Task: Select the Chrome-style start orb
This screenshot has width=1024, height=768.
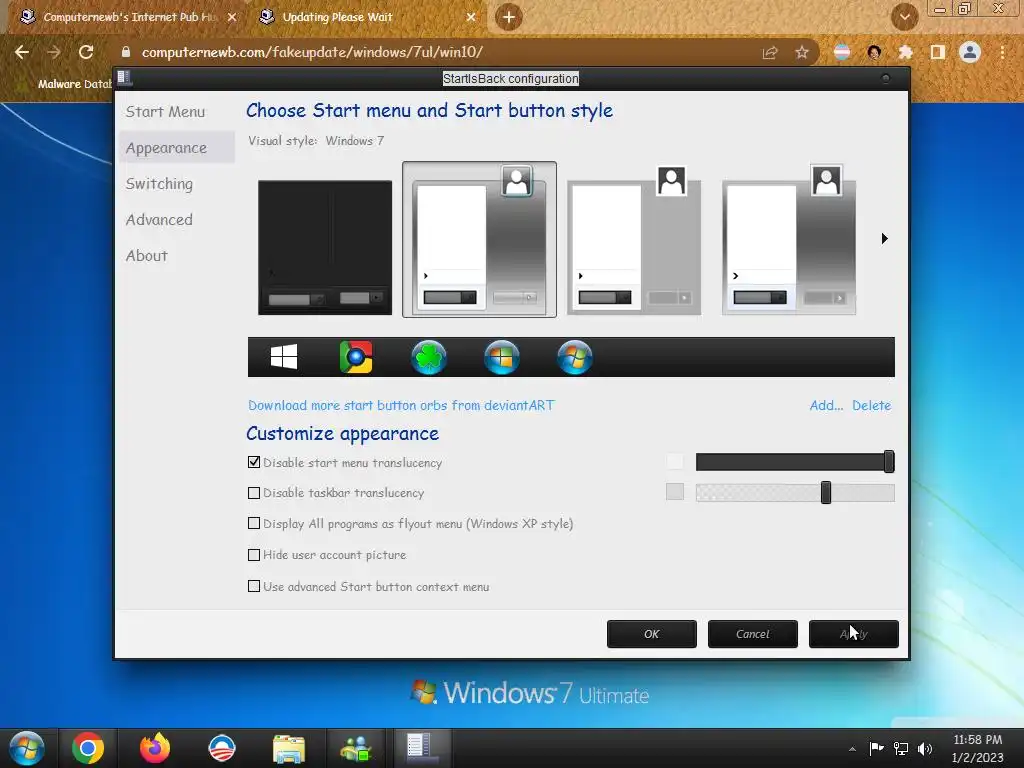Action: pos(356,357)
